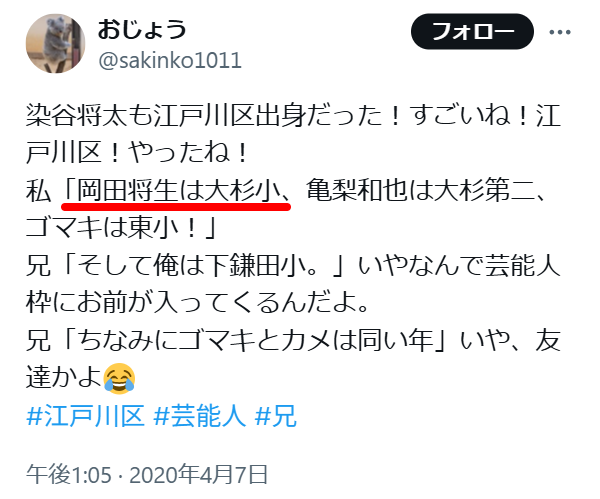
Task: Click the 達かよ text before emoji
Action: 64,378
